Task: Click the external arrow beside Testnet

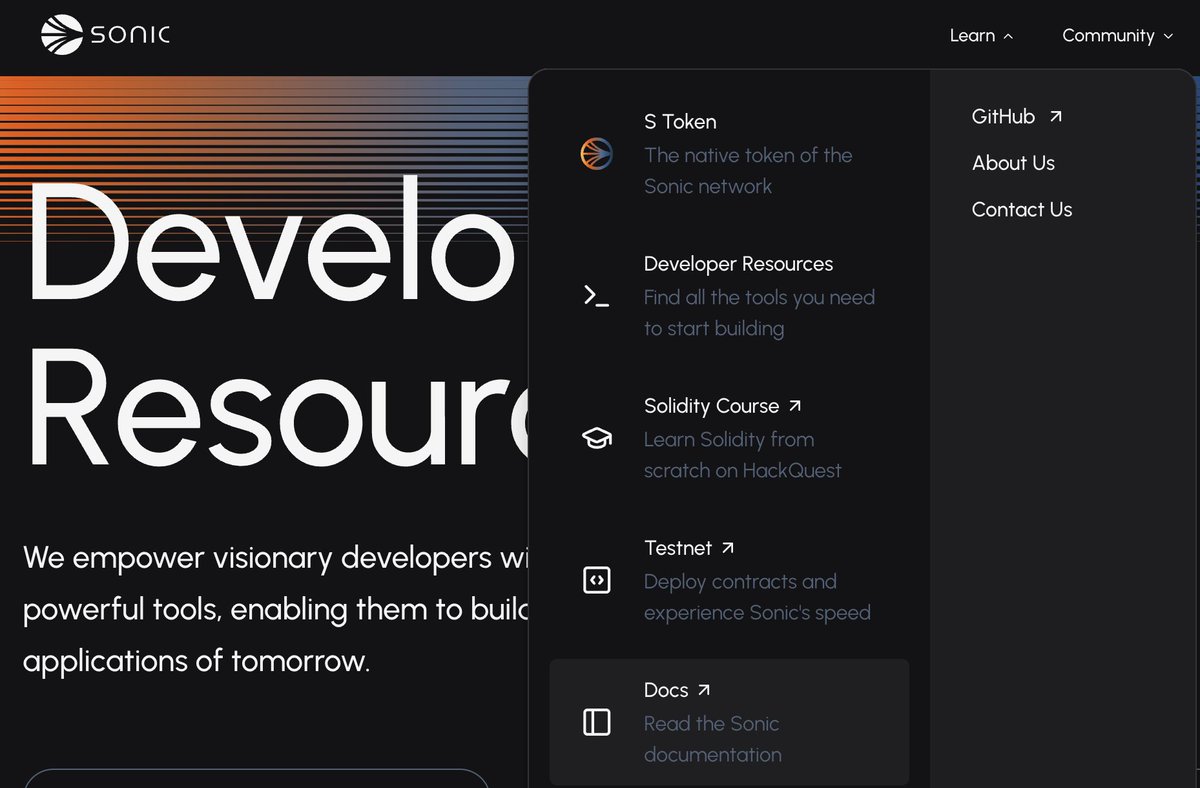Action: tap(728, 548)
